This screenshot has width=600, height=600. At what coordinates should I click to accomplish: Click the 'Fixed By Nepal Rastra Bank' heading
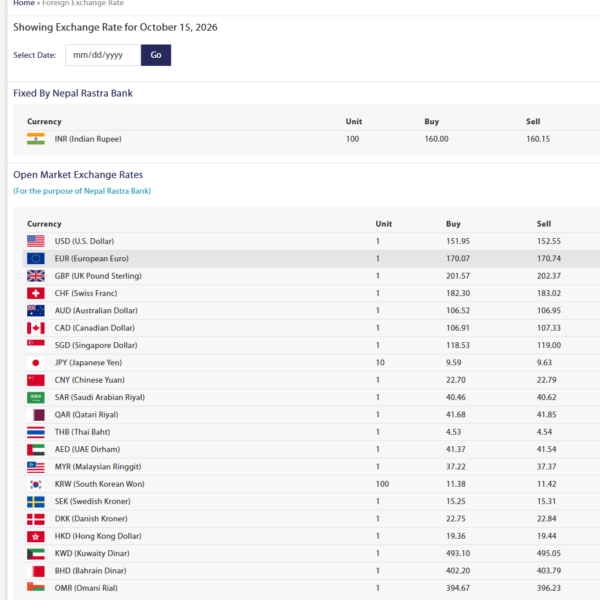tap(73, 93)
